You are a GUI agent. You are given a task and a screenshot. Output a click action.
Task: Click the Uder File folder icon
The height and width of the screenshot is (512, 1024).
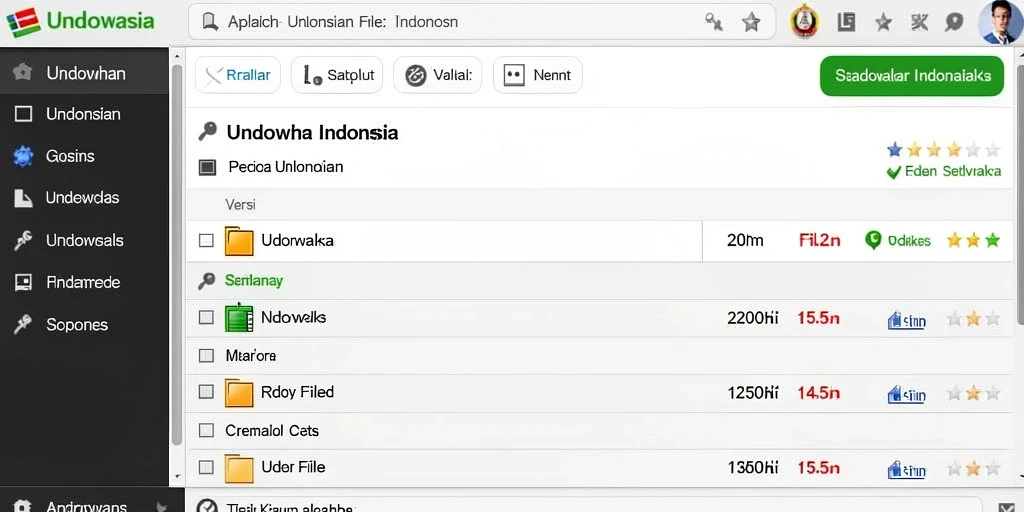click(x=238, y=468)
